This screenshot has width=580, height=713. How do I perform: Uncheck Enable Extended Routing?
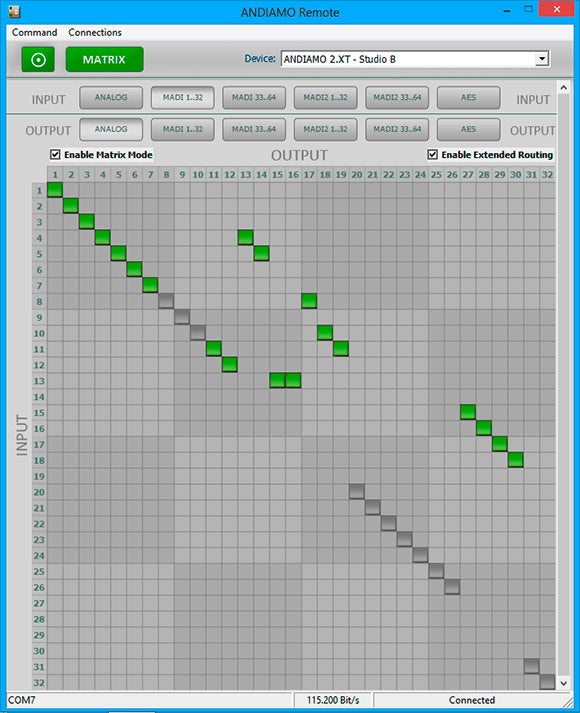point(433,155)
